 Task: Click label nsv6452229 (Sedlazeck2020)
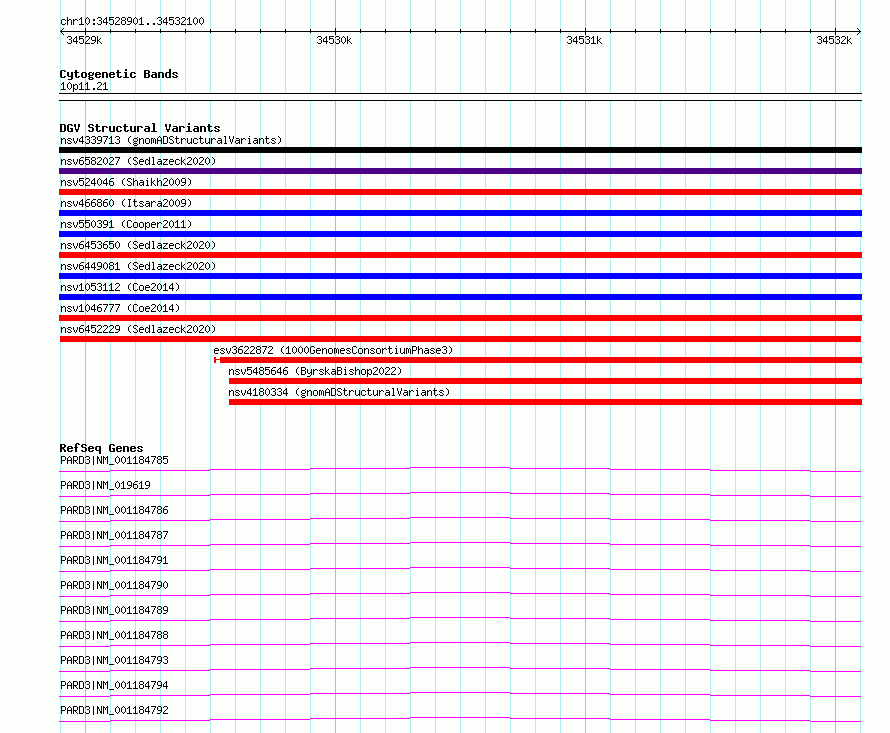point(138,329)
